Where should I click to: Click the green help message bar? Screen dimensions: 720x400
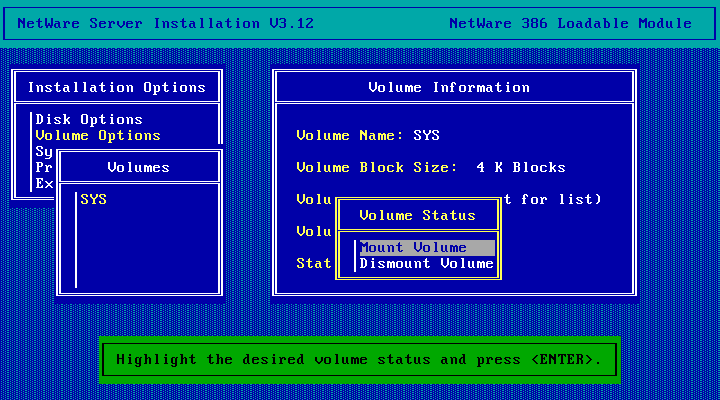(360, 360)
